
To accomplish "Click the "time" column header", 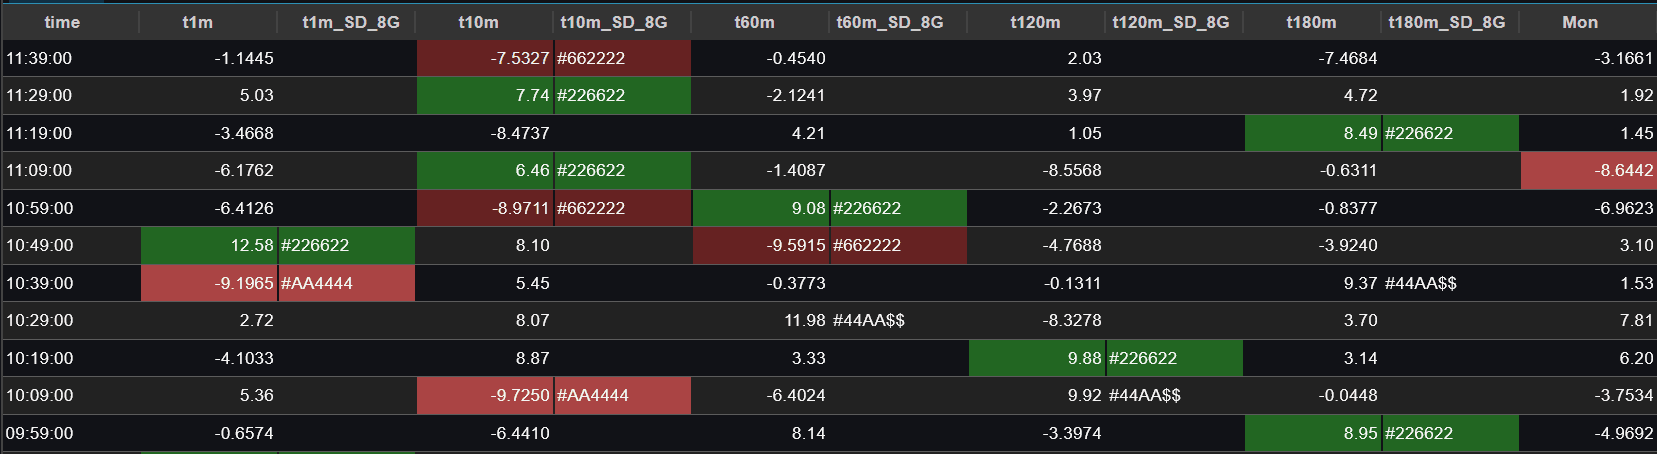I will click(x=62, y=22).
